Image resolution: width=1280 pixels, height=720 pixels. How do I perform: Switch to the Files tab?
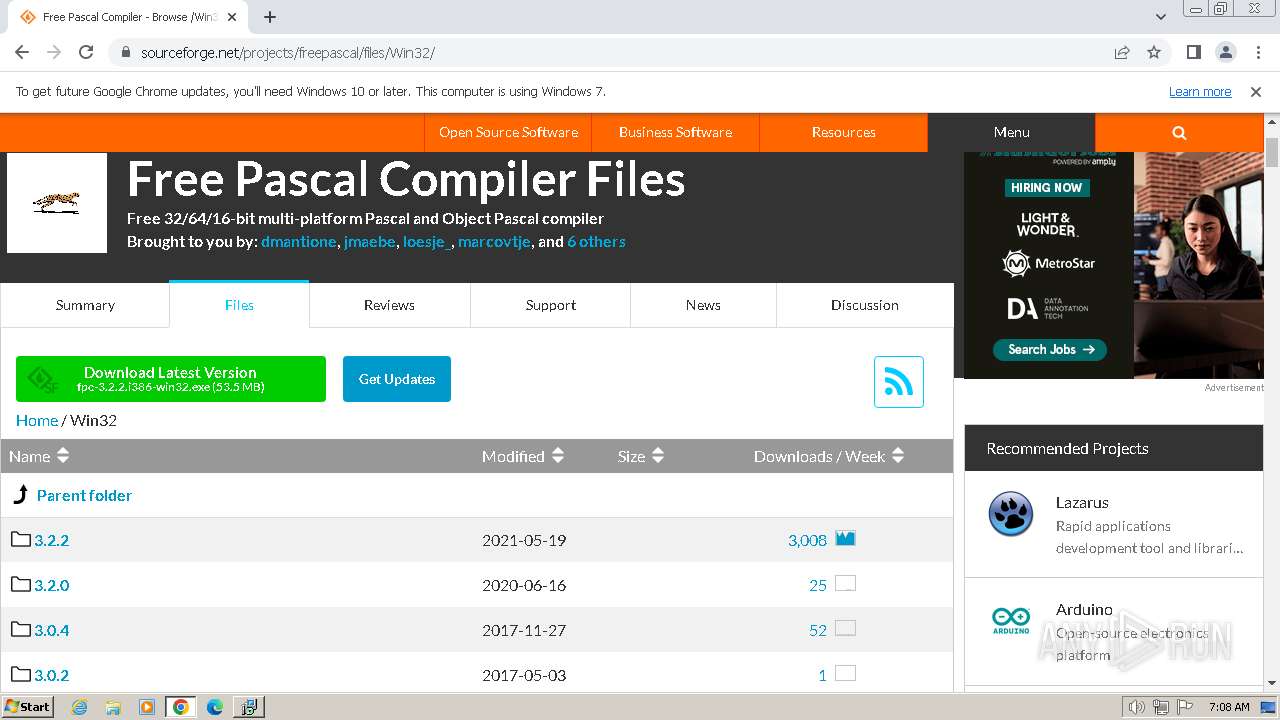tap(239, 305)
